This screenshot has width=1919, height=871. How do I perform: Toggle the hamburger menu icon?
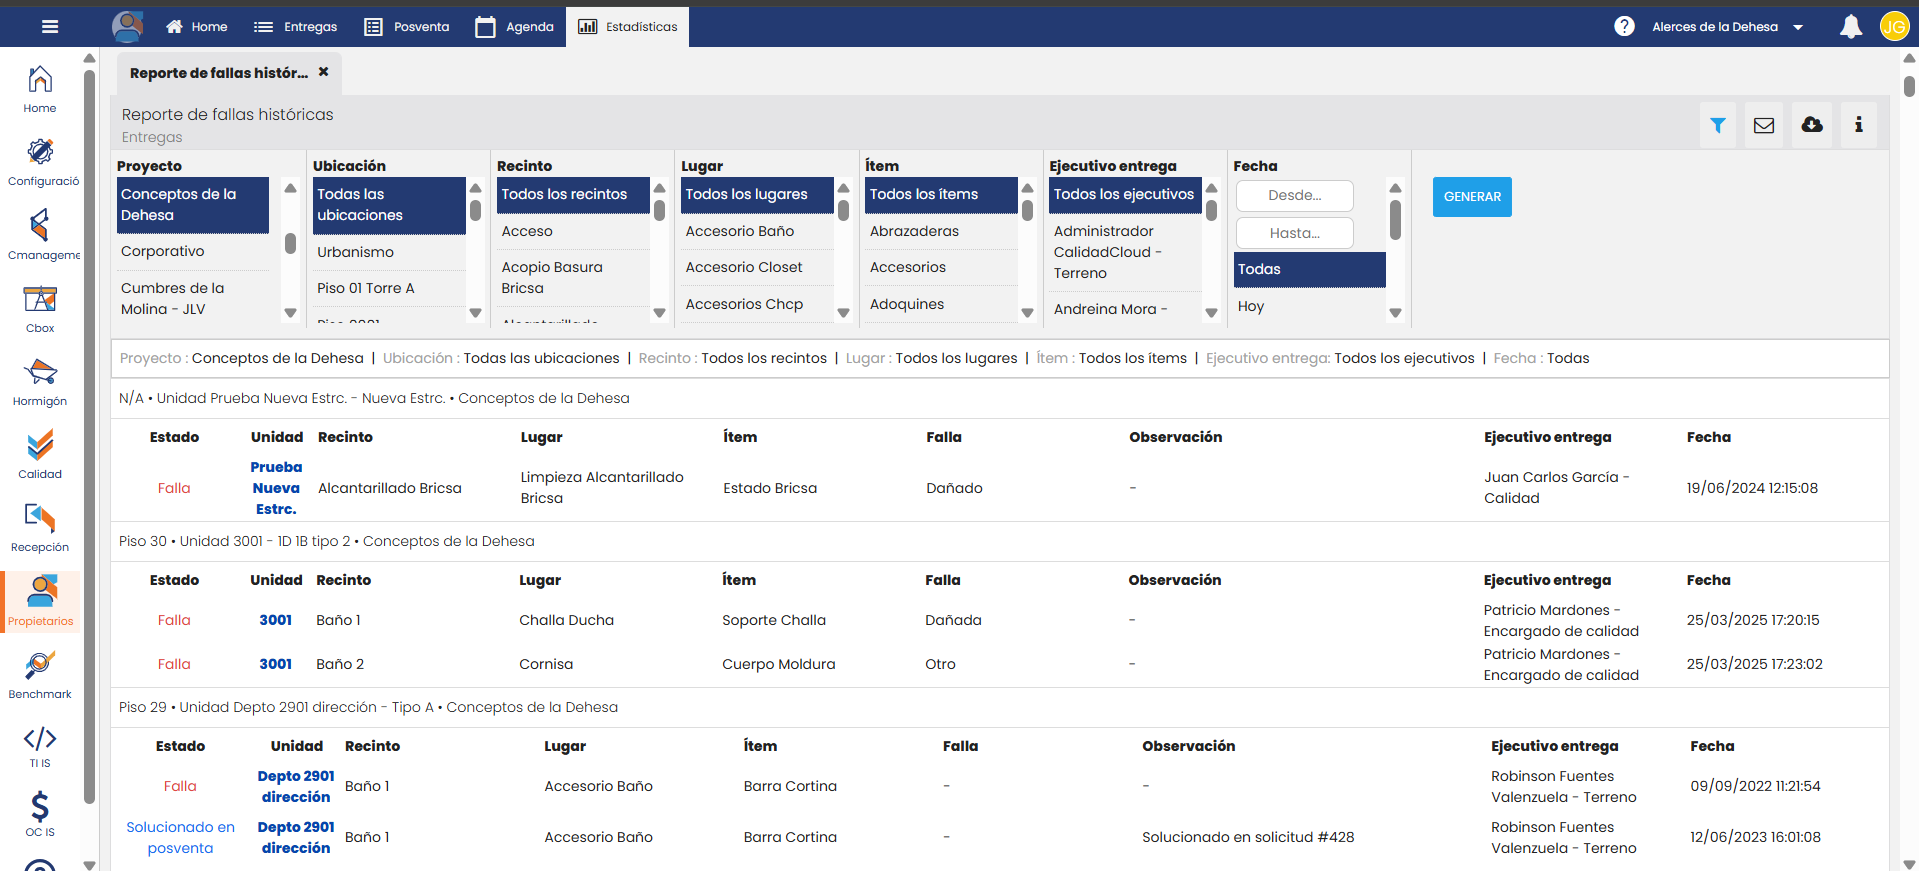[x=50, y=27]
